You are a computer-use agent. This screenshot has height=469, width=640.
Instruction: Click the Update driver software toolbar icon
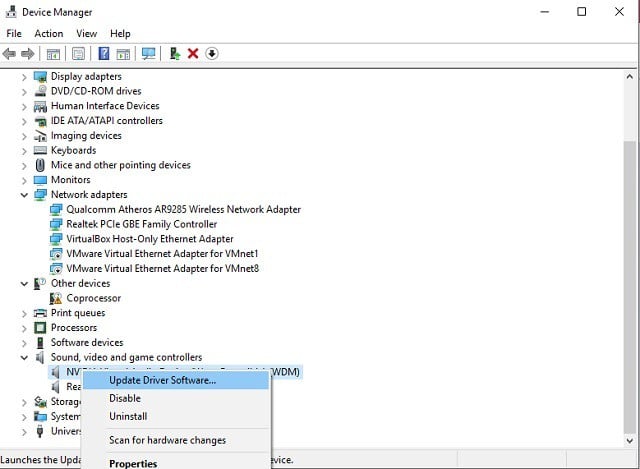175,53
